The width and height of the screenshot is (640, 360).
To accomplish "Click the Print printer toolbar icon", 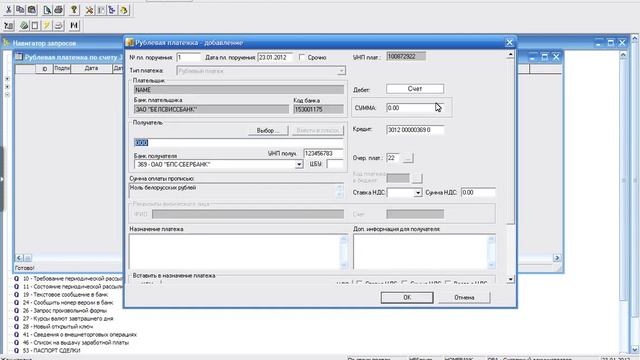I will [59, 9].
